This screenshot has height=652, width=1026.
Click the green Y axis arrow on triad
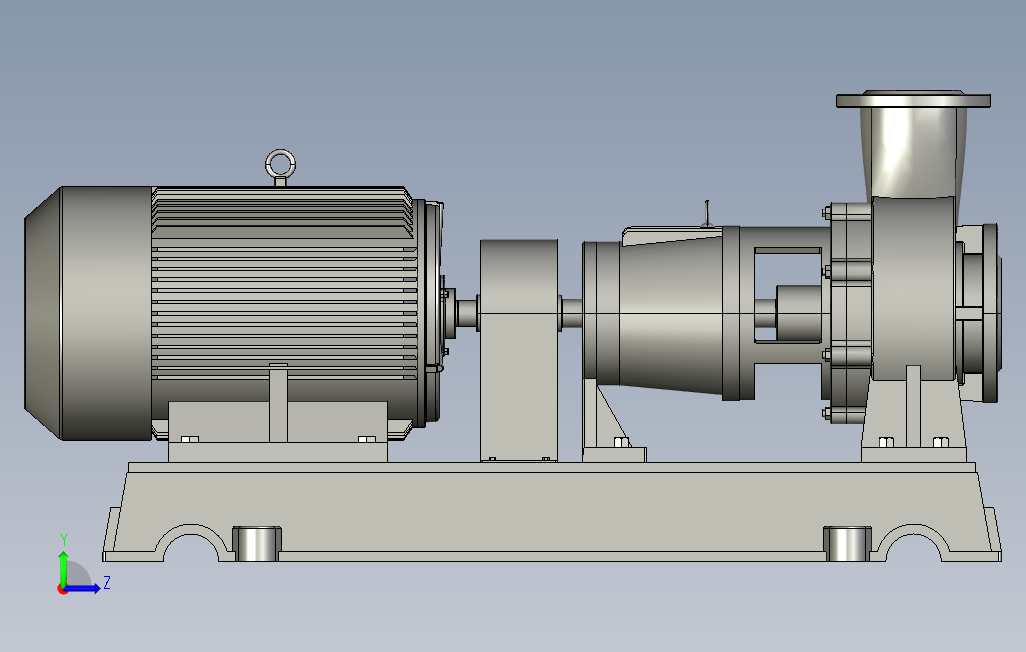(63, 568)
